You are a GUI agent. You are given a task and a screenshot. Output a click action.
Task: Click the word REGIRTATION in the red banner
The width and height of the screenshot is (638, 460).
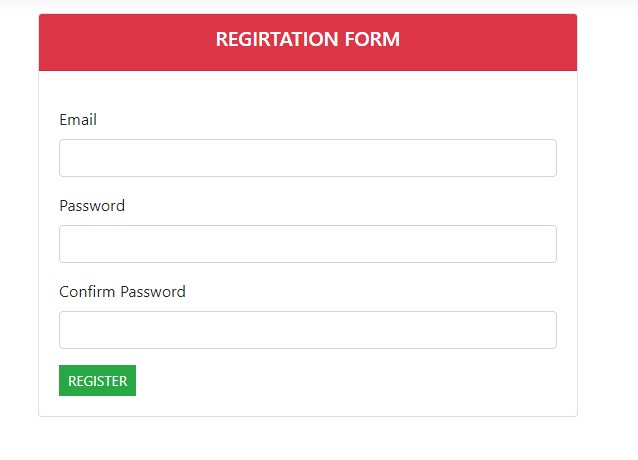point(277,39)
